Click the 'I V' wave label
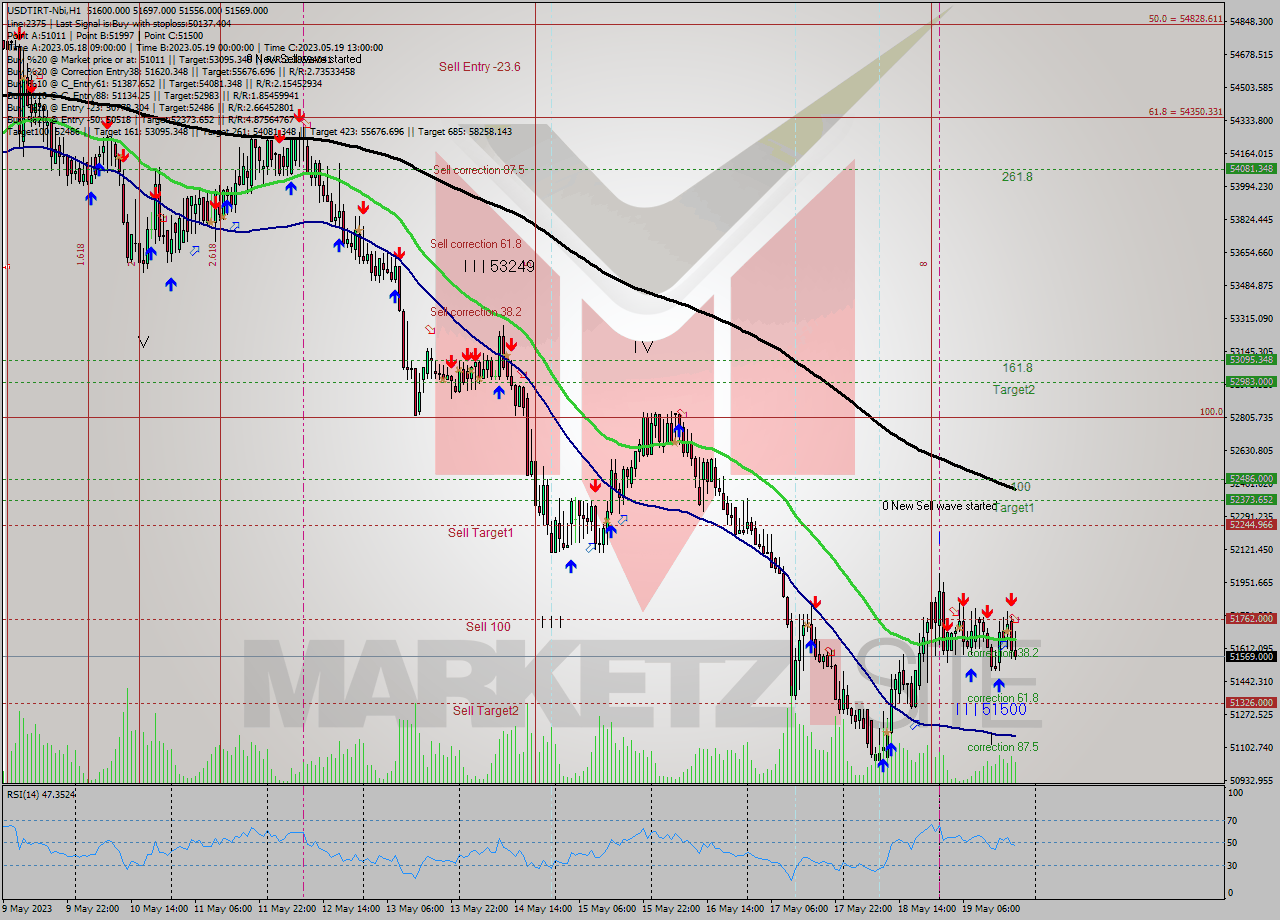 tap(643, 347)
